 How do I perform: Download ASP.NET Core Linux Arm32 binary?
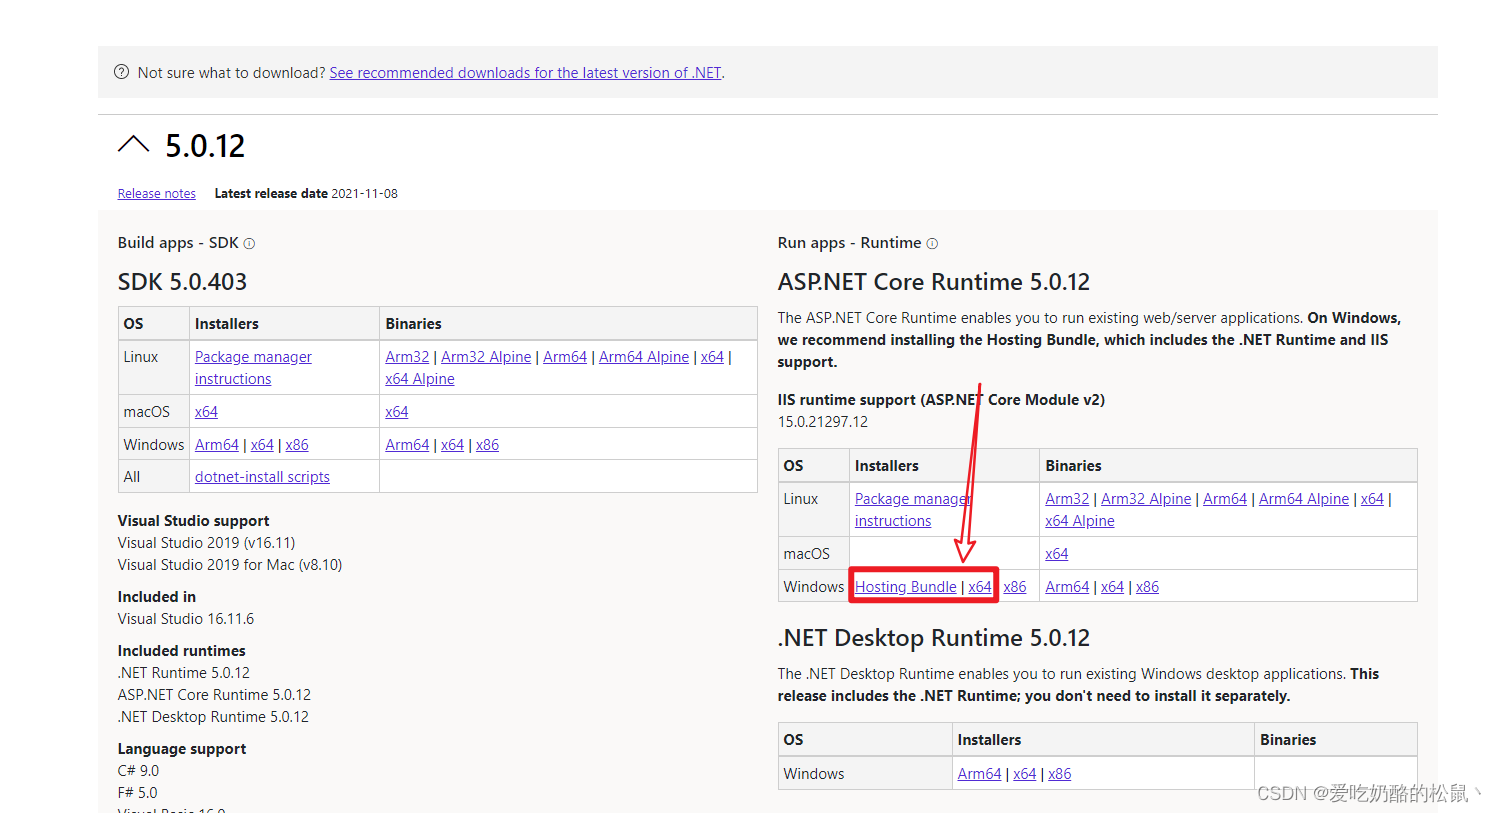tap(1067, 499)
